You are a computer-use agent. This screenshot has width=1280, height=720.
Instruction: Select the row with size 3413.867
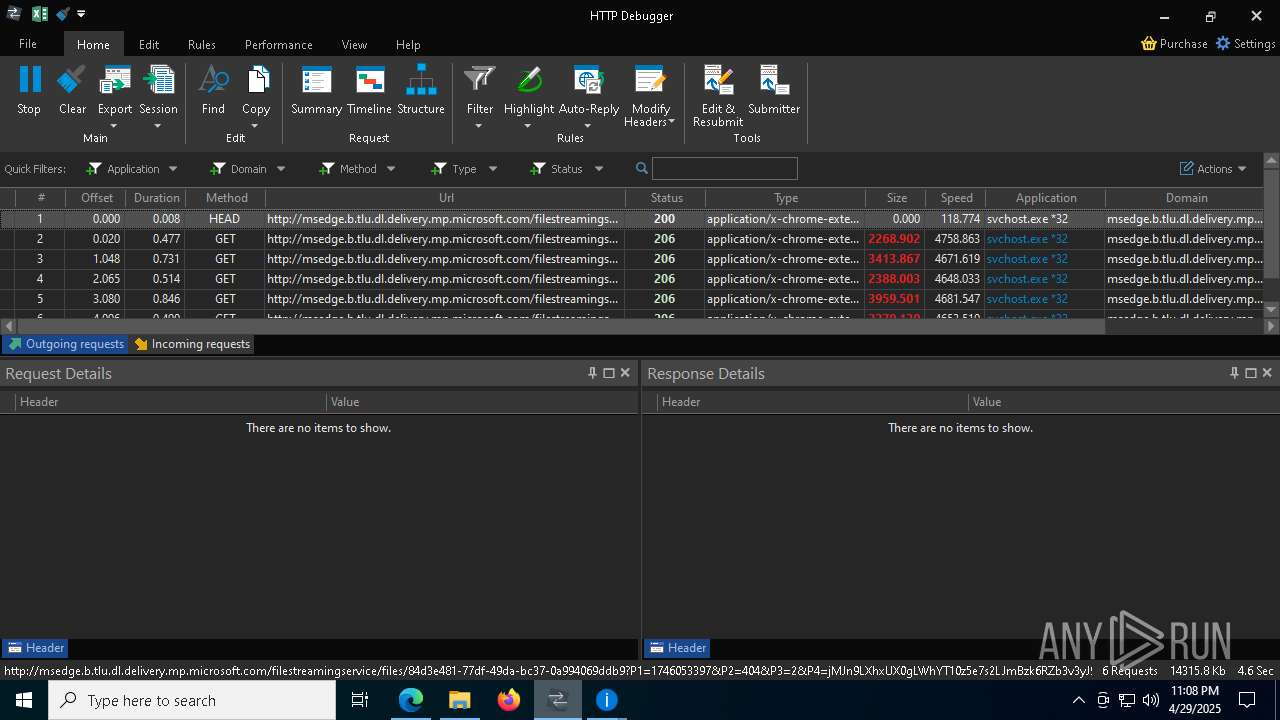[632, 259]
